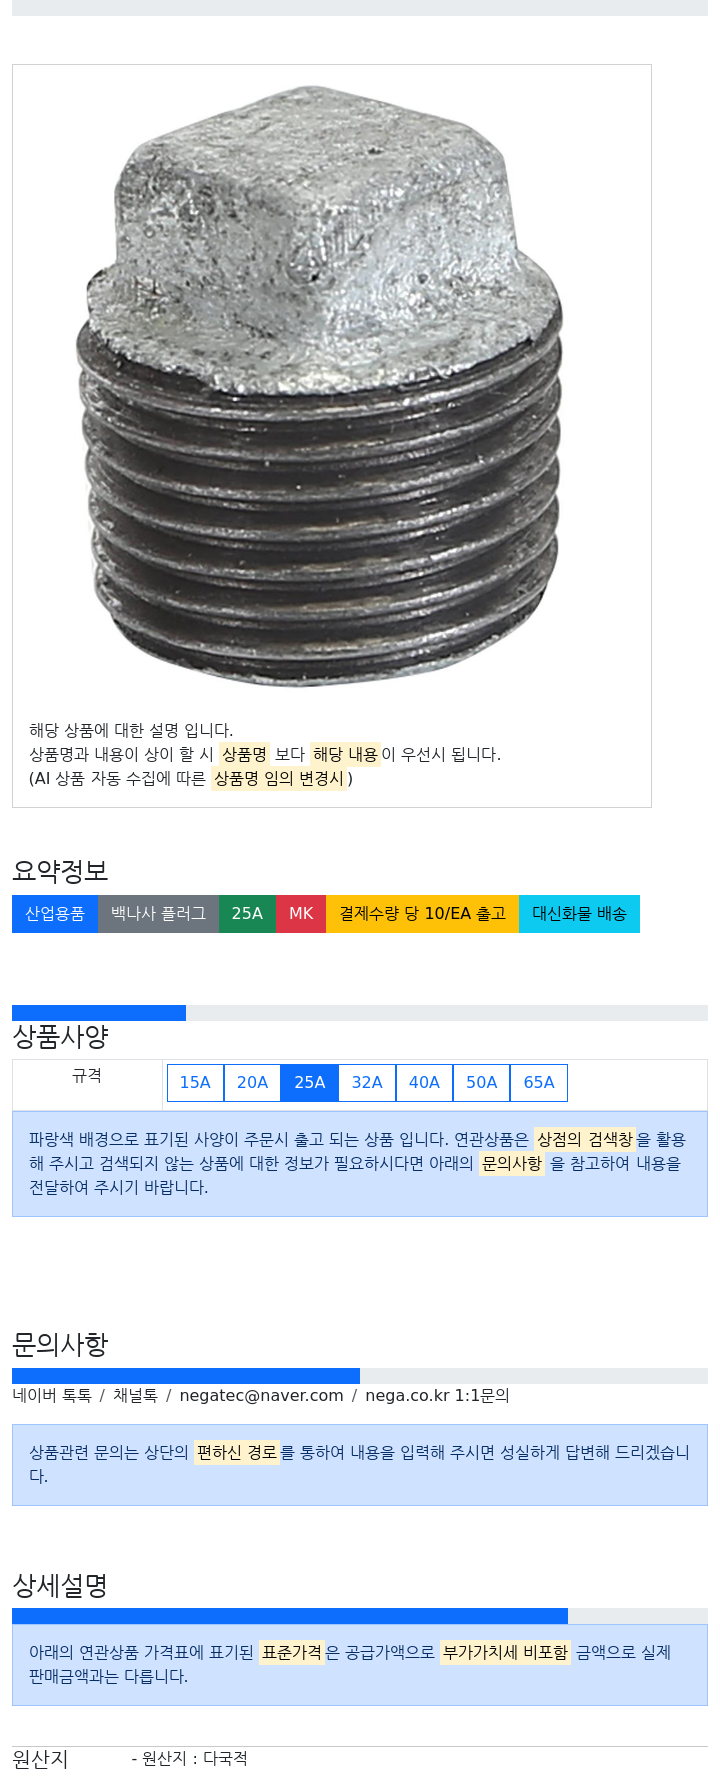The image size is (720, 1779).
Task: Click the red MK brand tag
Action: tap(301, 914)
